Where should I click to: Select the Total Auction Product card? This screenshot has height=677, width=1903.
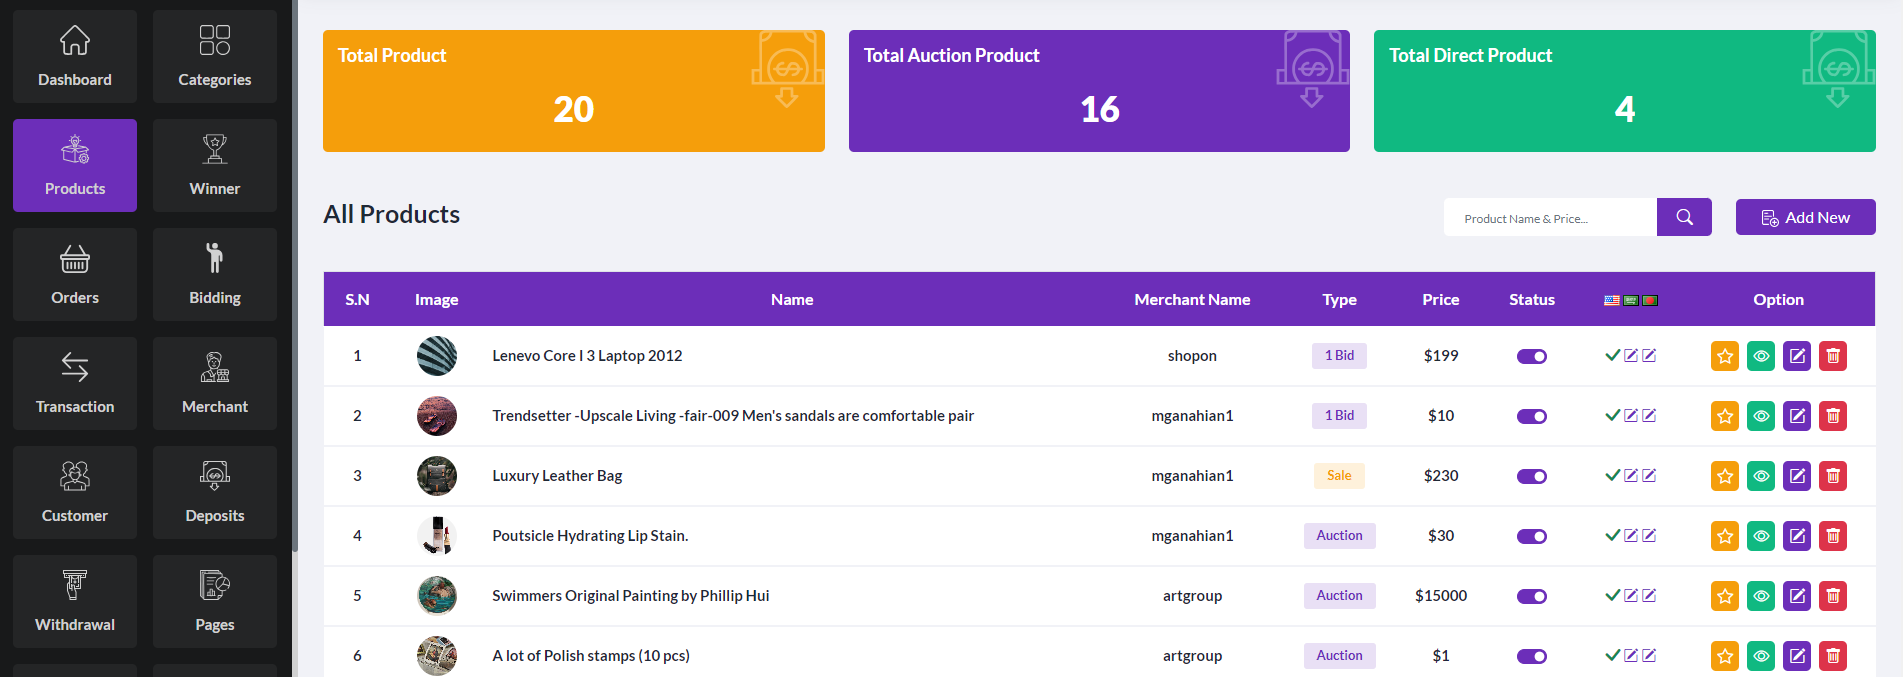[x=1099, y=91]
